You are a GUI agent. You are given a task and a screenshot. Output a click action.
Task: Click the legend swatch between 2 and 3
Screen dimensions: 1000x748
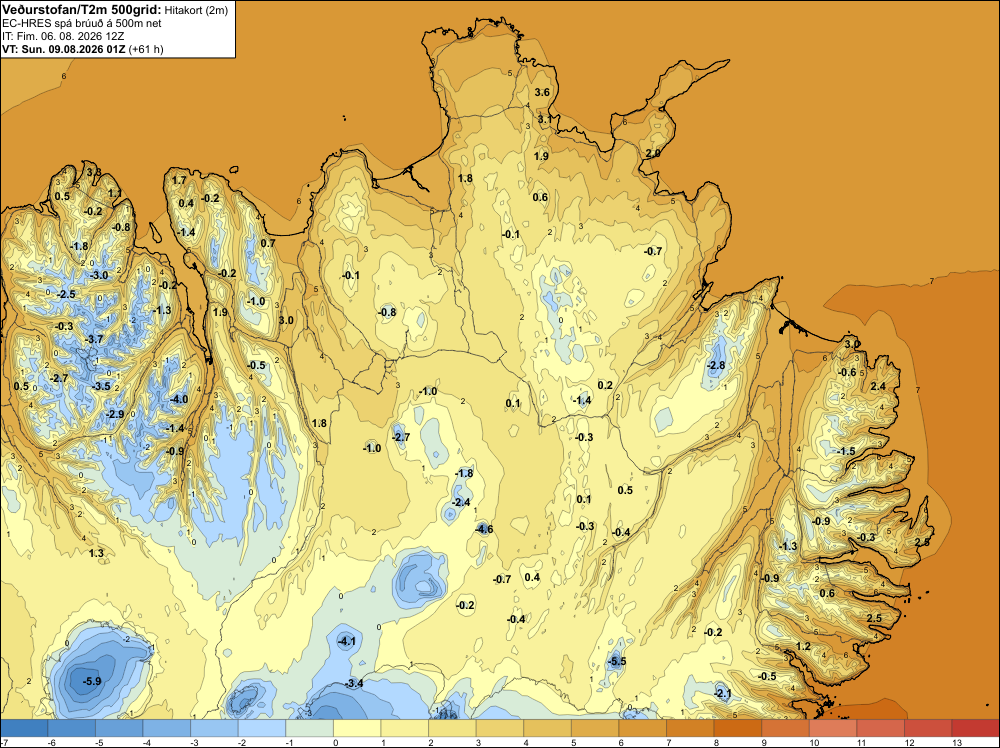452,728
